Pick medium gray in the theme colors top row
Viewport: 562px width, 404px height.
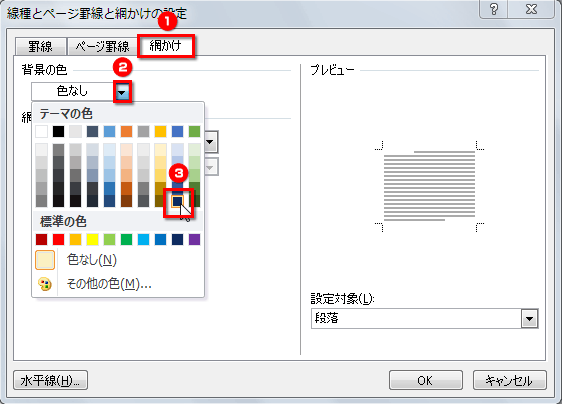pyautogui.click(x=143, y=132)
